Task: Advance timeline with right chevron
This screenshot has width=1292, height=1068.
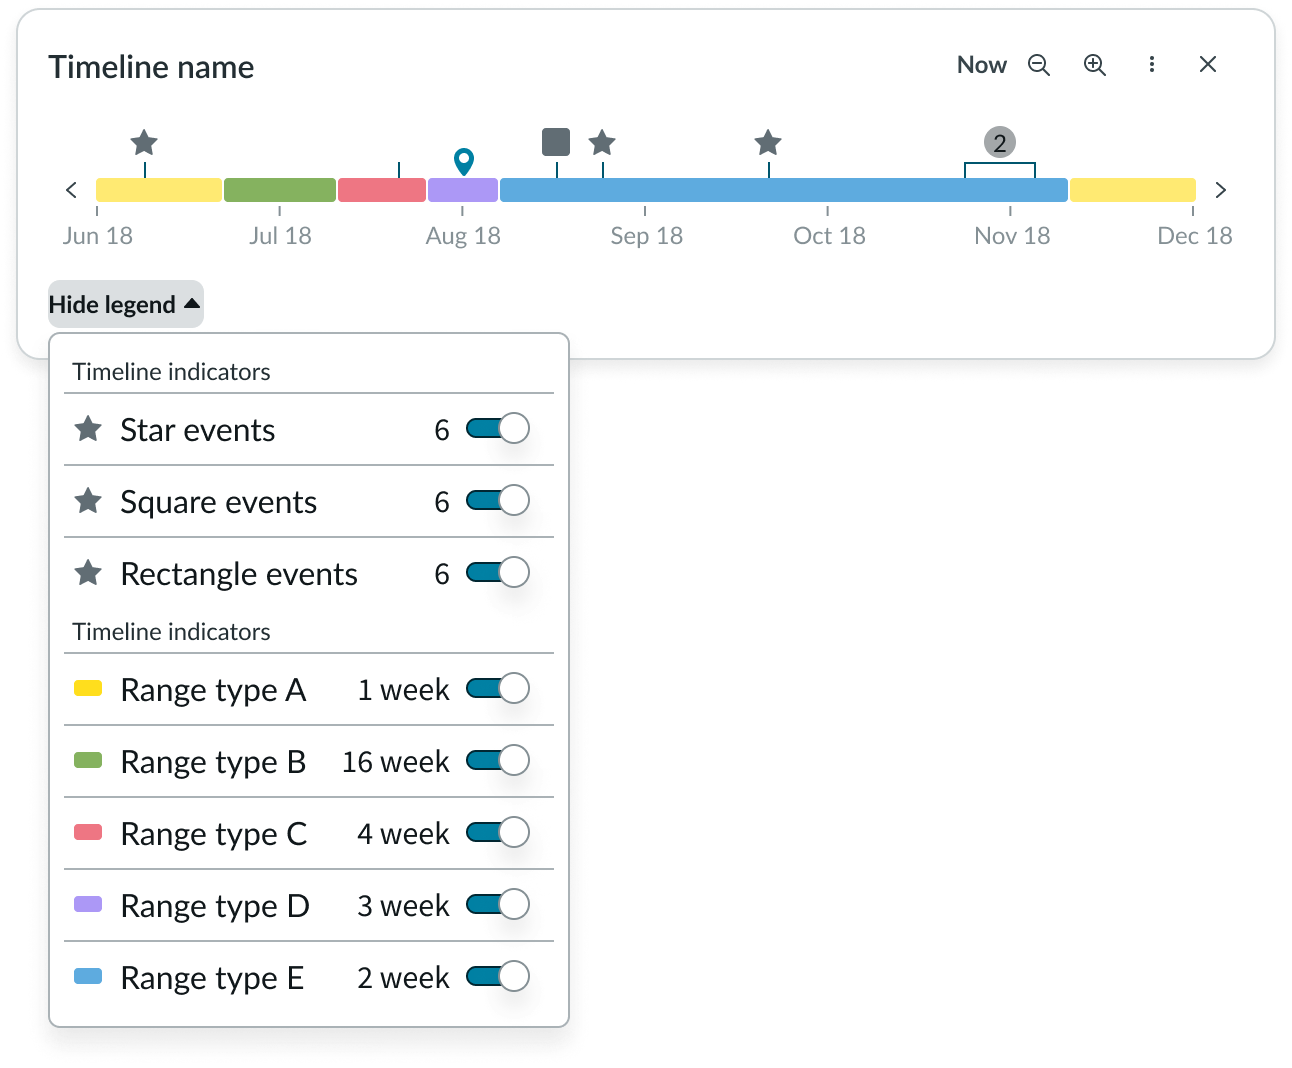Action: click(x=1220, y=190)
